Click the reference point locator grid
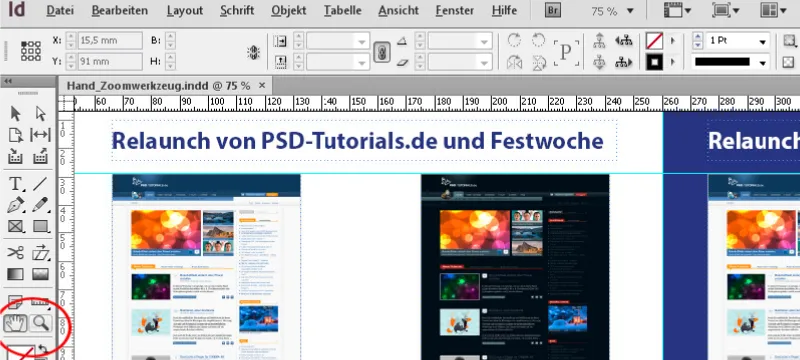Screen dimensions: 800x360 tap(31, 51)
